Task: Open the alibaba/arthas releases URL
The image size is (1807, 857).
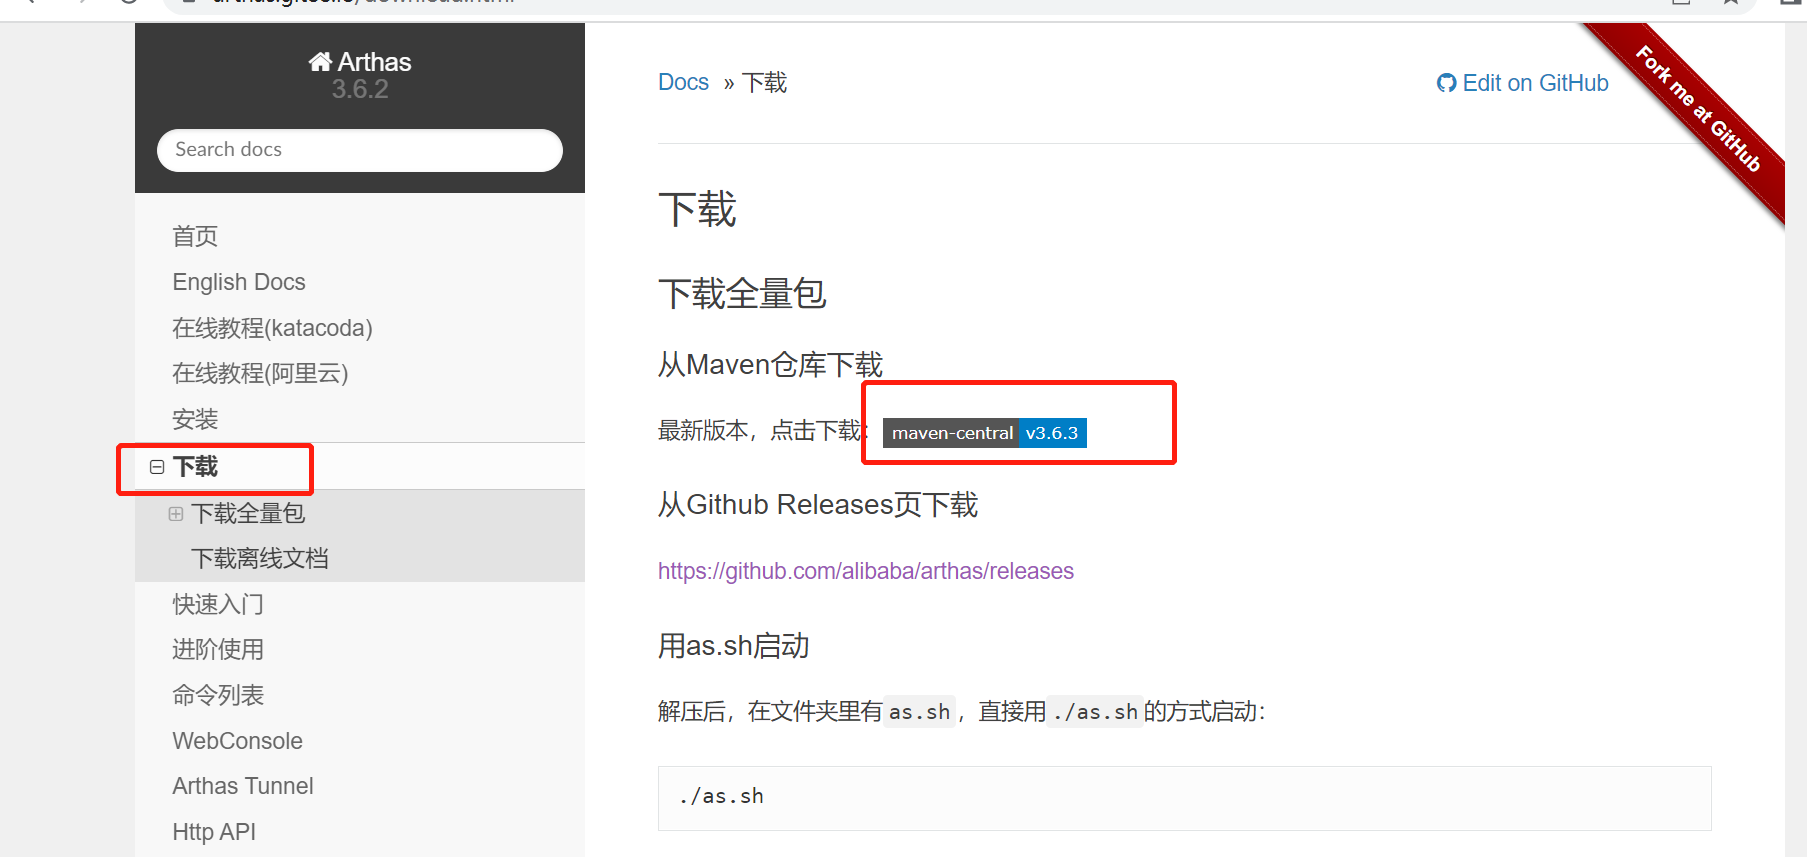Action: [x=866, y=571]
